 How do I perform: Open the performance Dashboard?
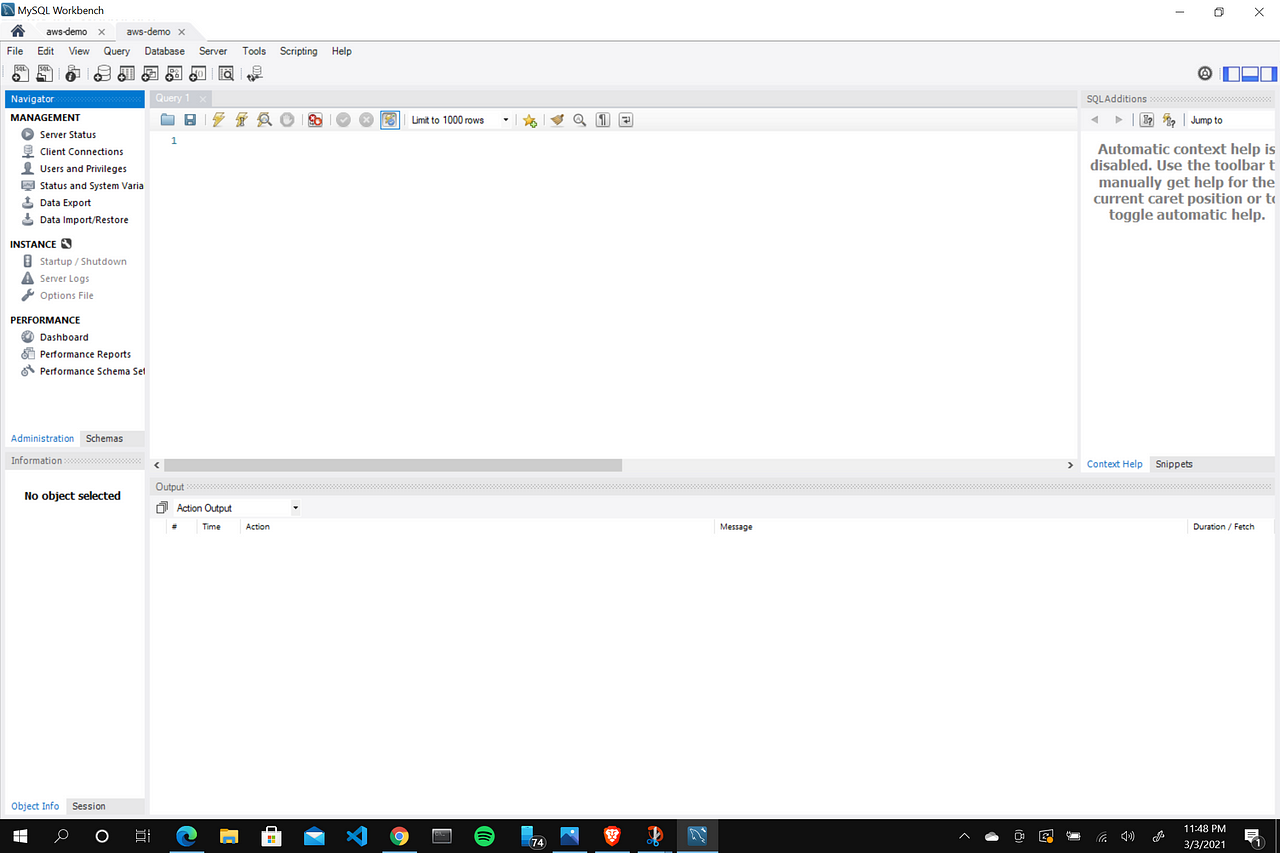pyautogui.click(x=64, y=337)
